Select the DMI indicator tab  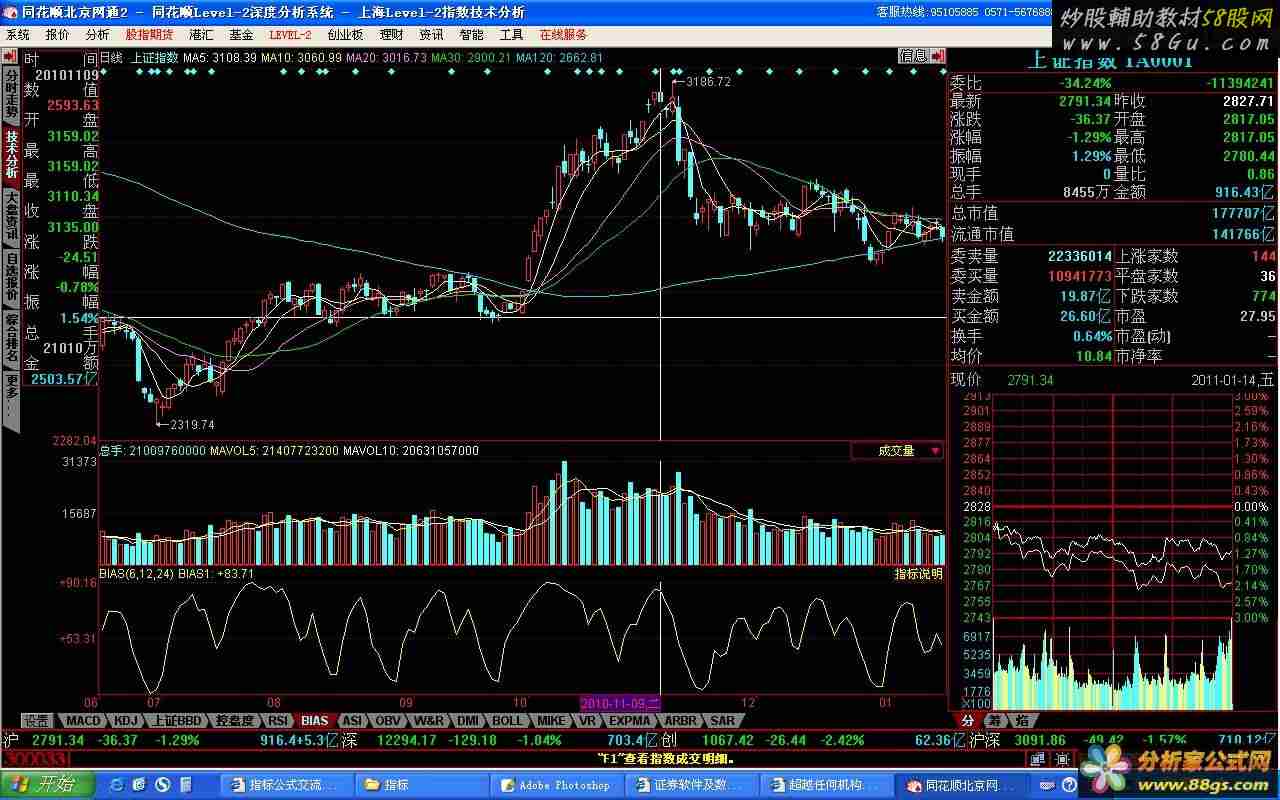tap(468, 720)
